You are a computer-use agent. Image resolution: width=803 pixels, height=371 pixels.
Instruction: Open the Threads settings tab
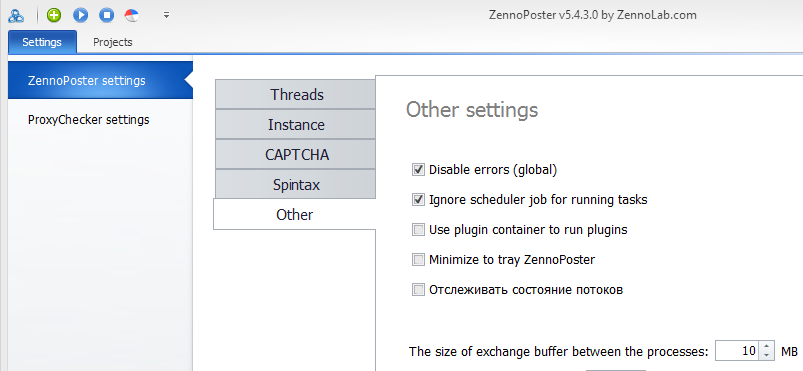[x=295, y=94]
